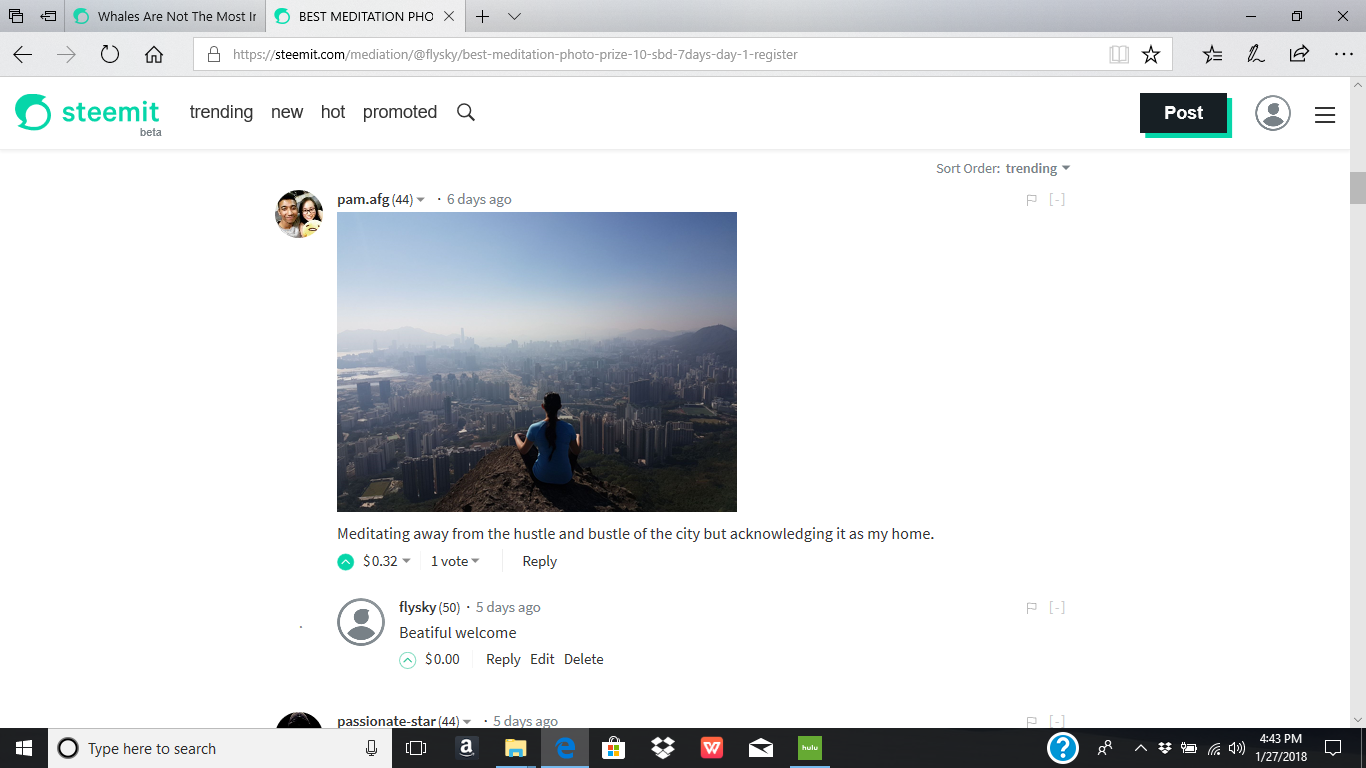This screenshot has height=768, width=1366.
Task: Click the browser forward arrow
Action: point(66,55)
